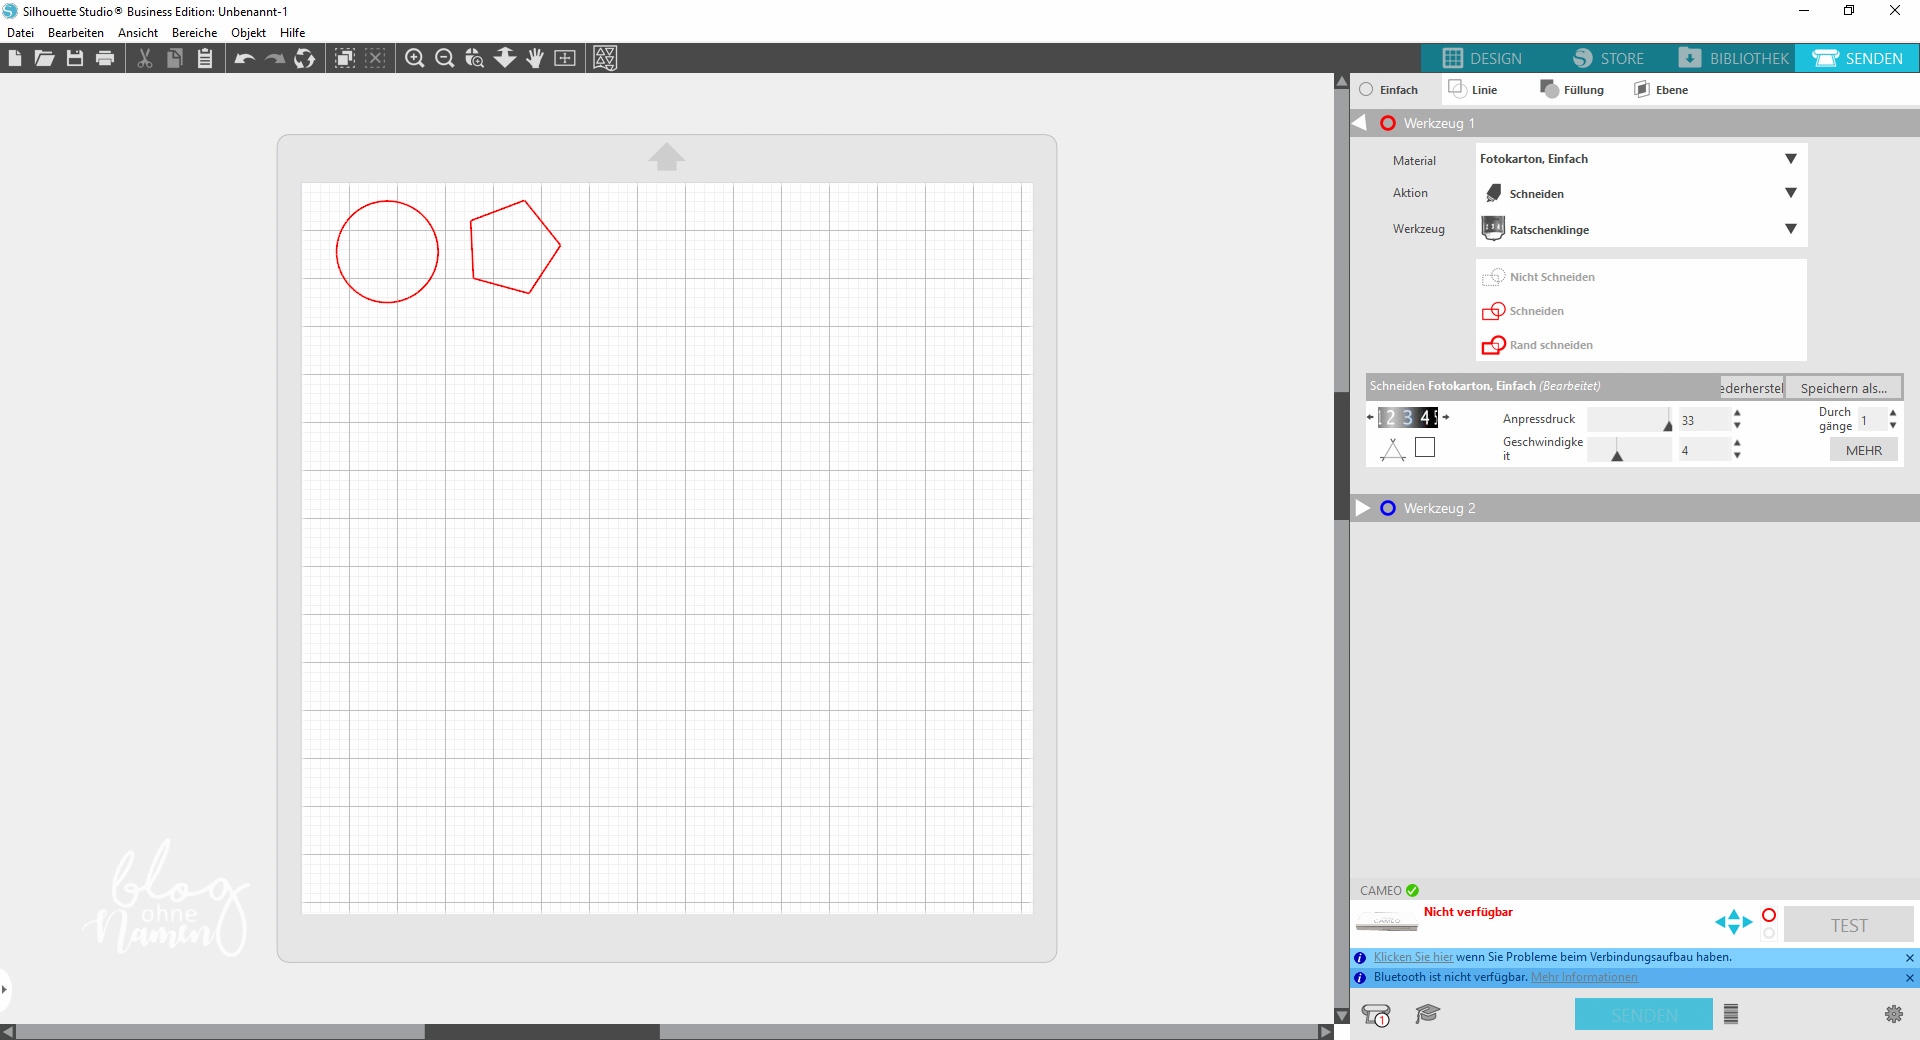Click the Save document icon

75,58
